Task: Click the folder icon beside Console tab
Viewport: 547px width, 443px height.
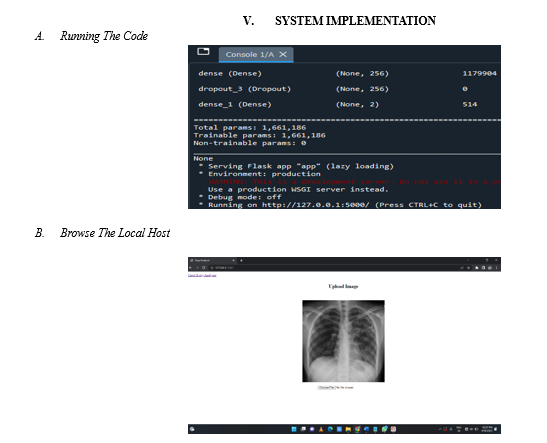Action: [203, 52]
